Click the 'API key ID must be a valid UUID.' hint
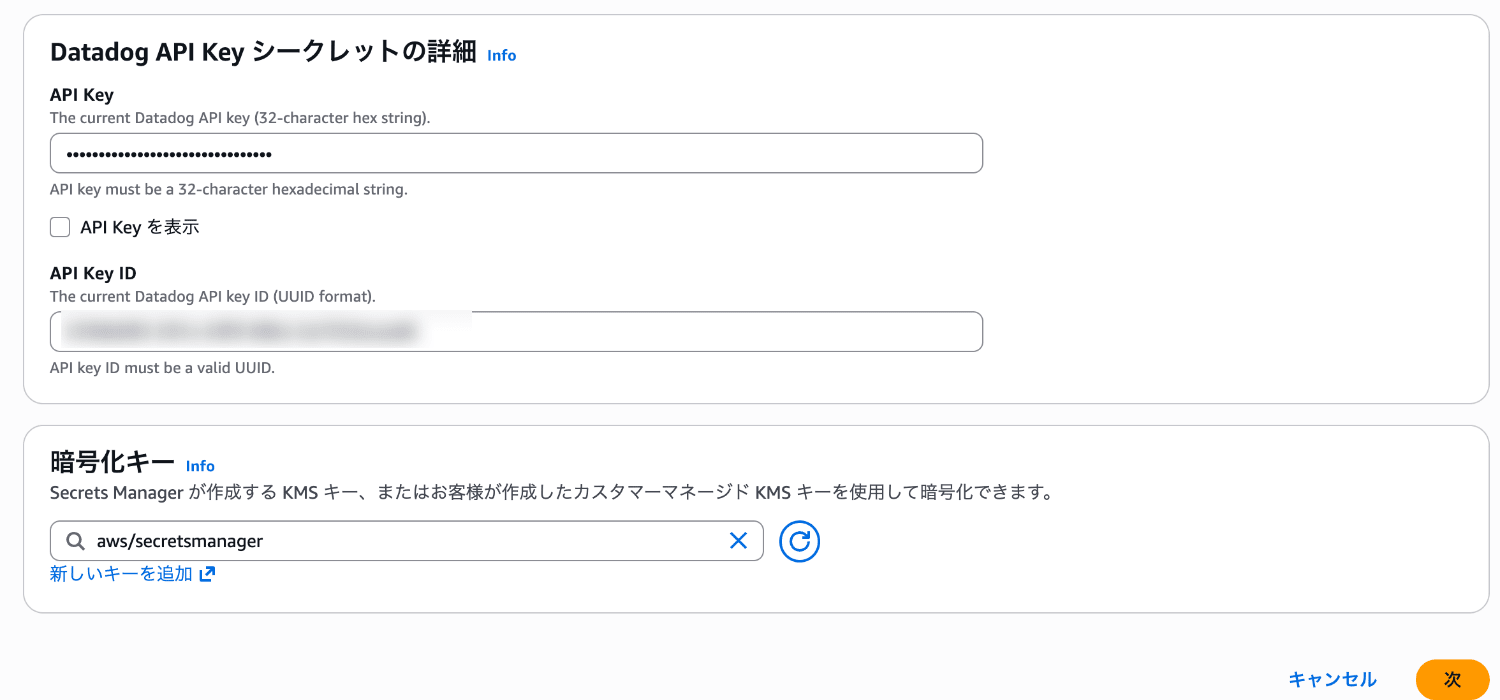The width and height of the screenshot is (1500, 700). click(162, 367)
